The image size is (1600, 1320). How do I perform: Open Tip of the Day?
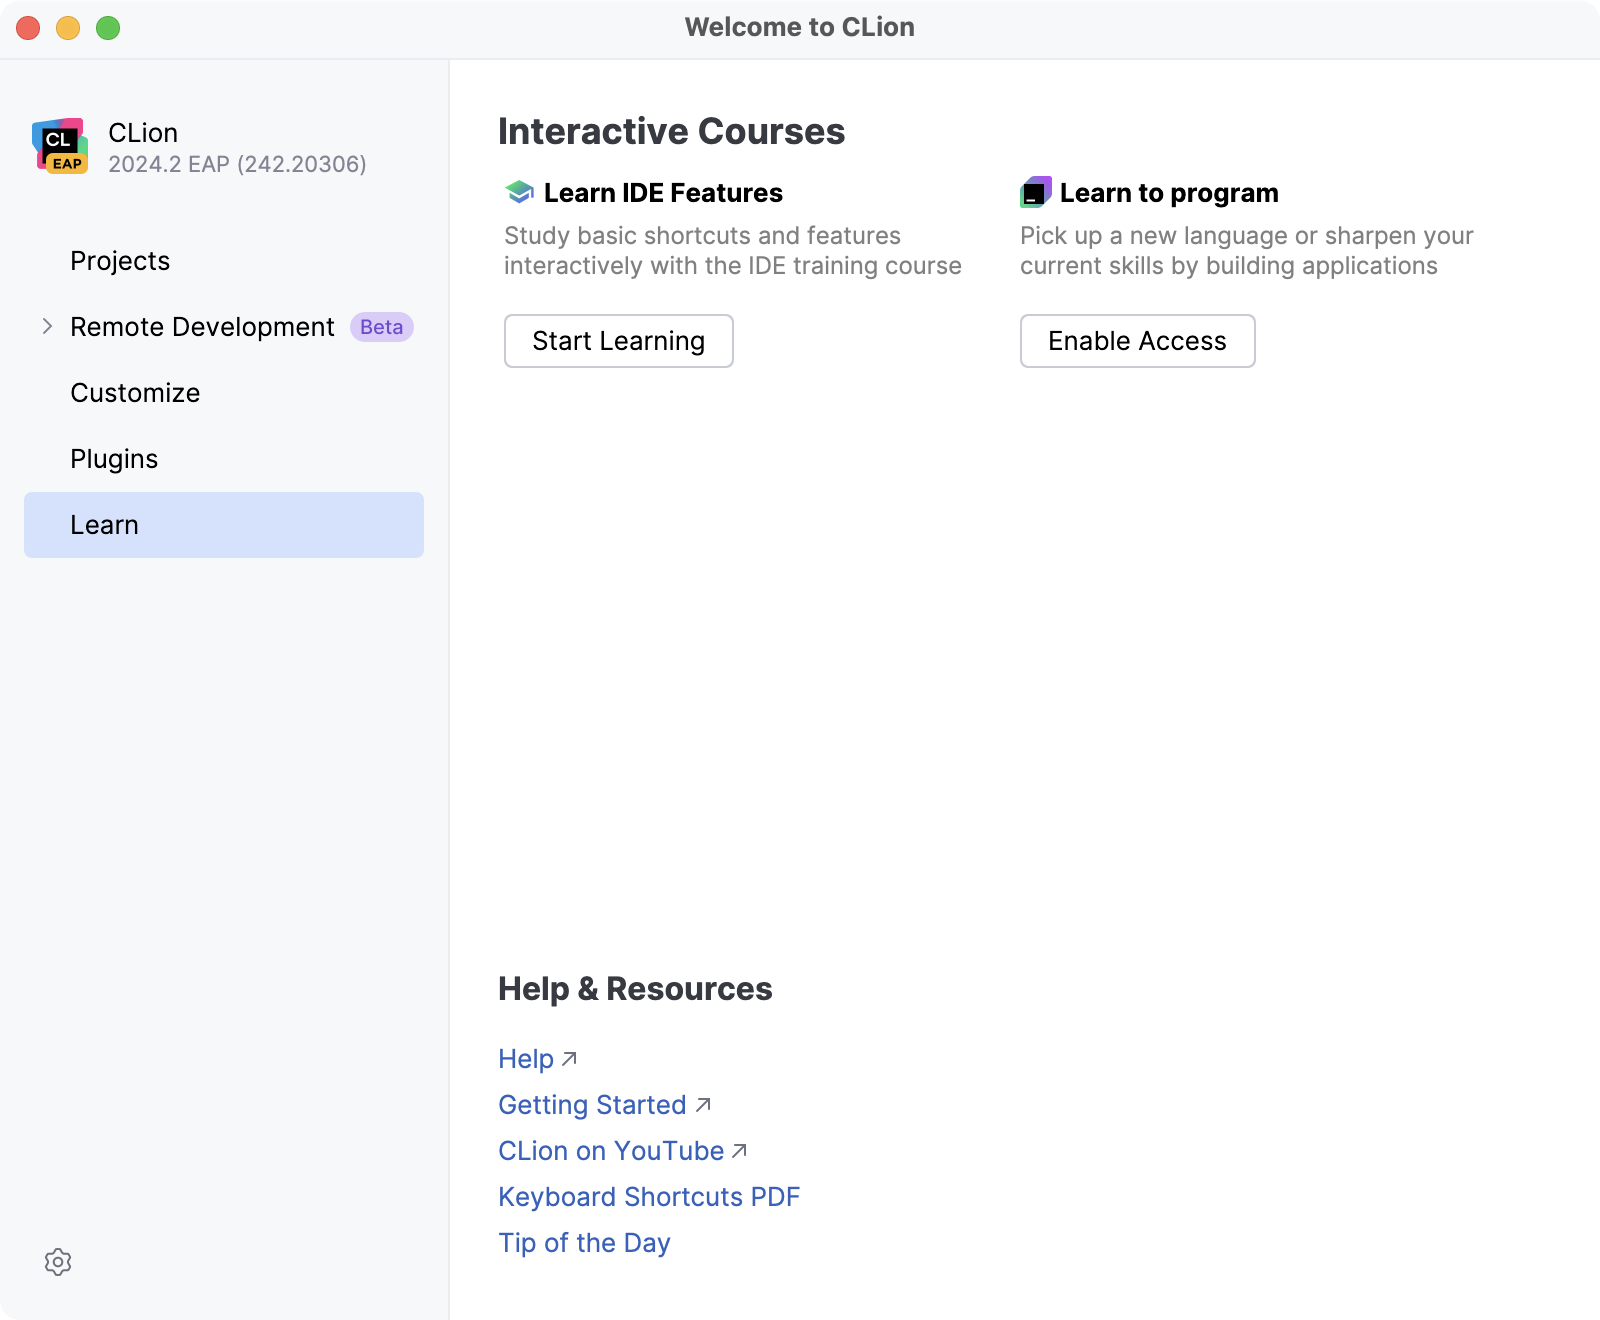click(584, 1243)
